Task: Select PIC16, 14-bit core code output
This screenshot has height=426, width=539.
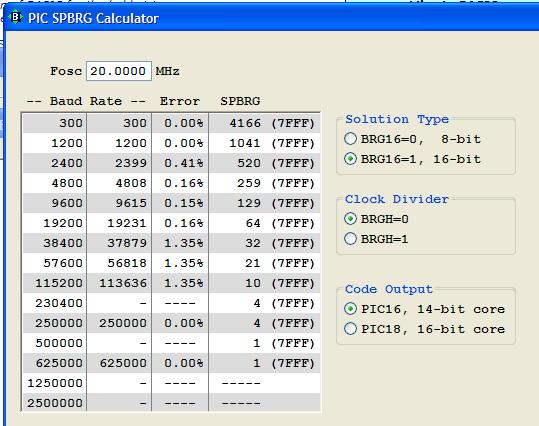Action: 425,309
